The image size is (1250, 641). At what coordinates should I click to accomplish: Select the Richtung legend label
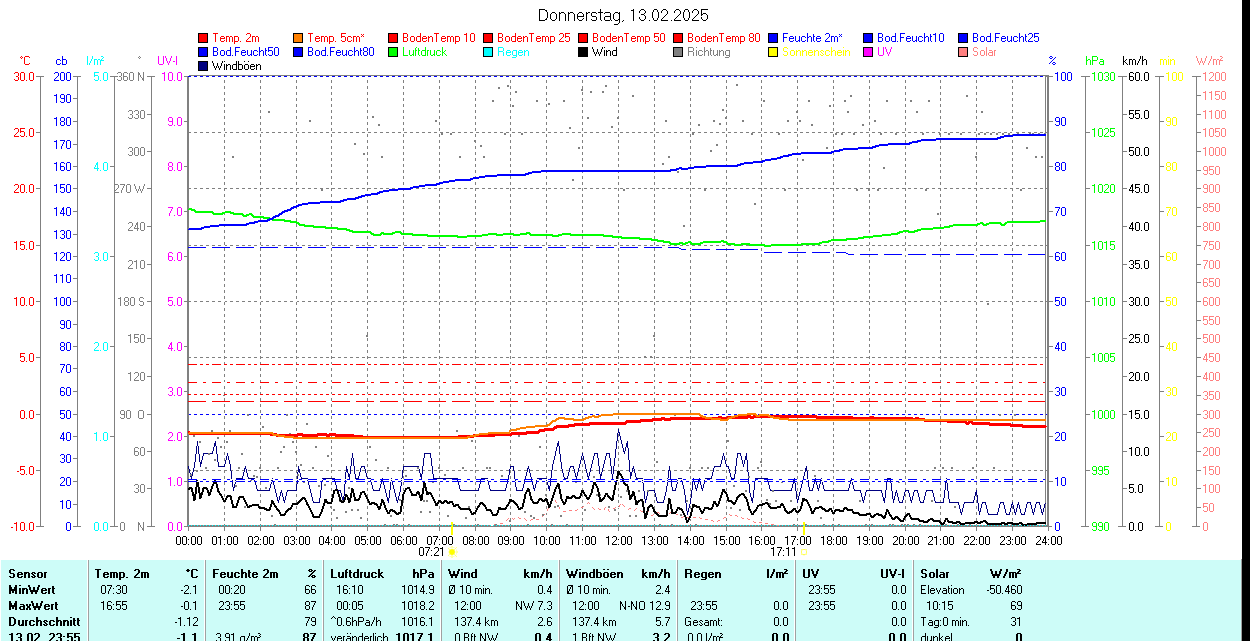click(708, 52)
